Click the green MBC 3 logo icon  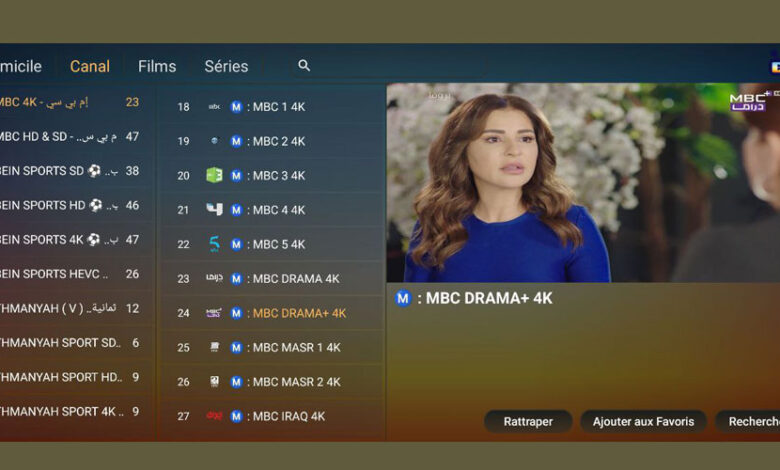coord(214,175)
